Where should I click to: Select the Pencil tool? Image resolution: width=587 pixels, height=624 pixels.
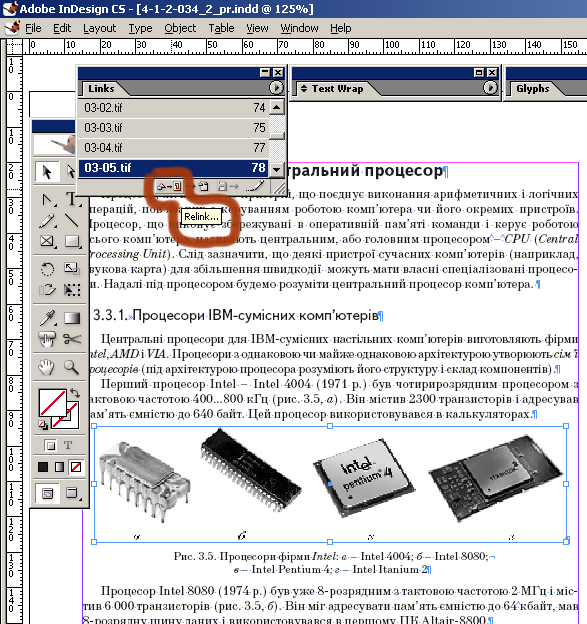[47, 220]
